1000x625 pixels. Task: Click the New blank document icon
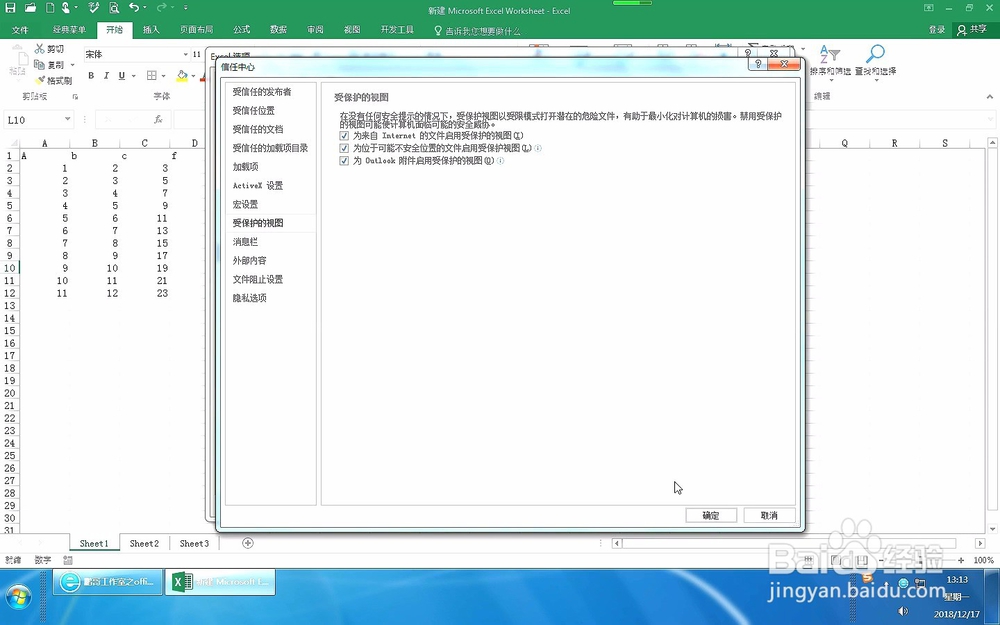pyautogui.click(x=50, y=8)
